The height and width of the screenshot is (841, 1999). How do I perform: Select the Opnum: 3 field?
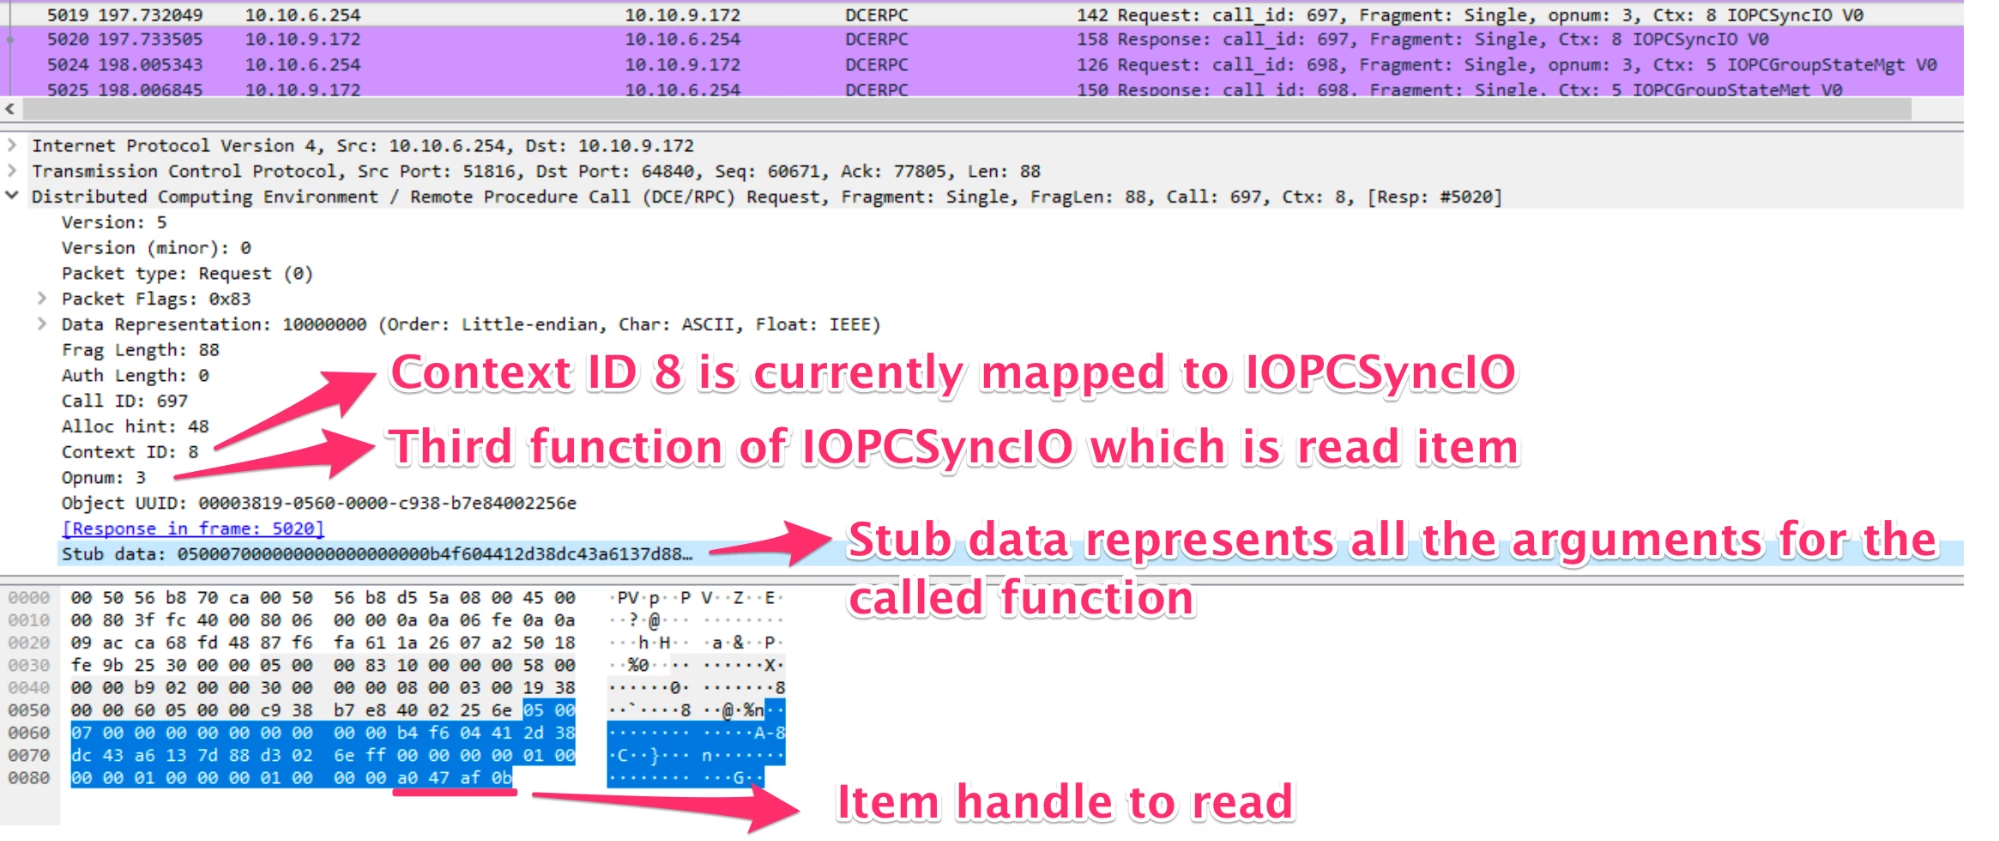pyautogui.click(x=103, y=477)
